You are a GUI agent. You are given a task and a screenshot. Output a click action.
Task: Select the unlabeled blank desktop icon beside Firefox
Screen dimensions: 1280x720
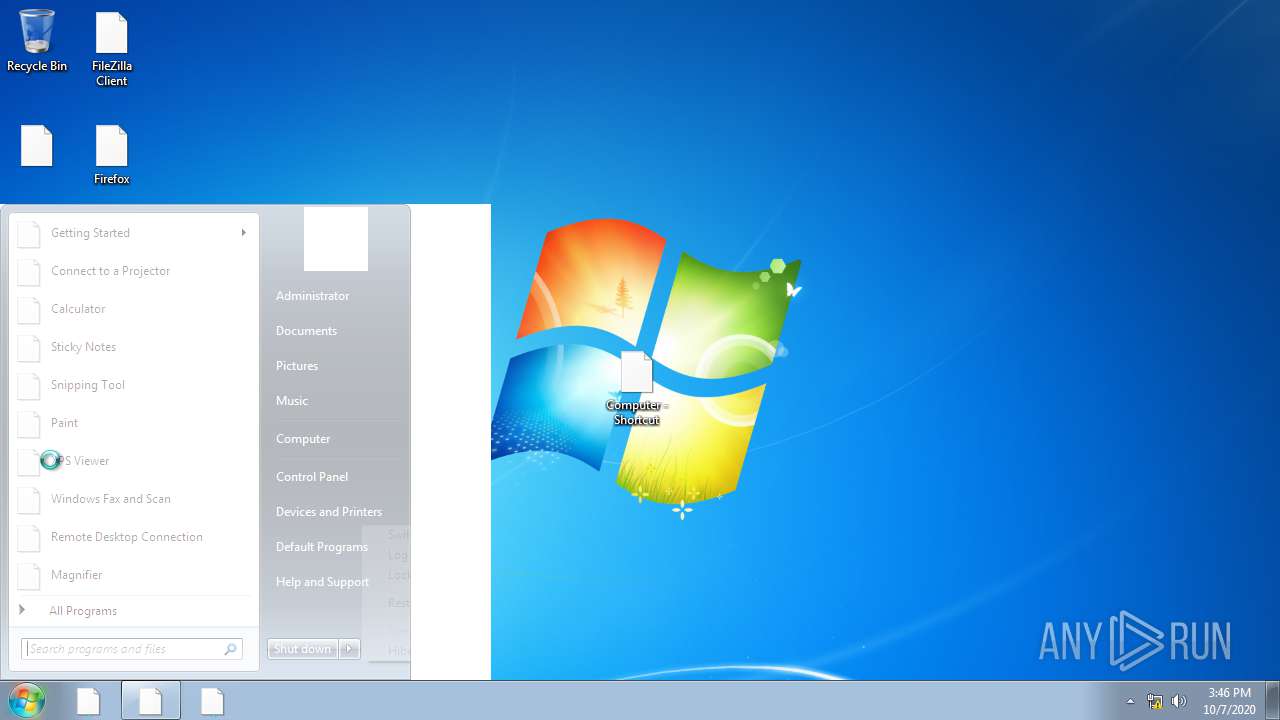point(37,146)
